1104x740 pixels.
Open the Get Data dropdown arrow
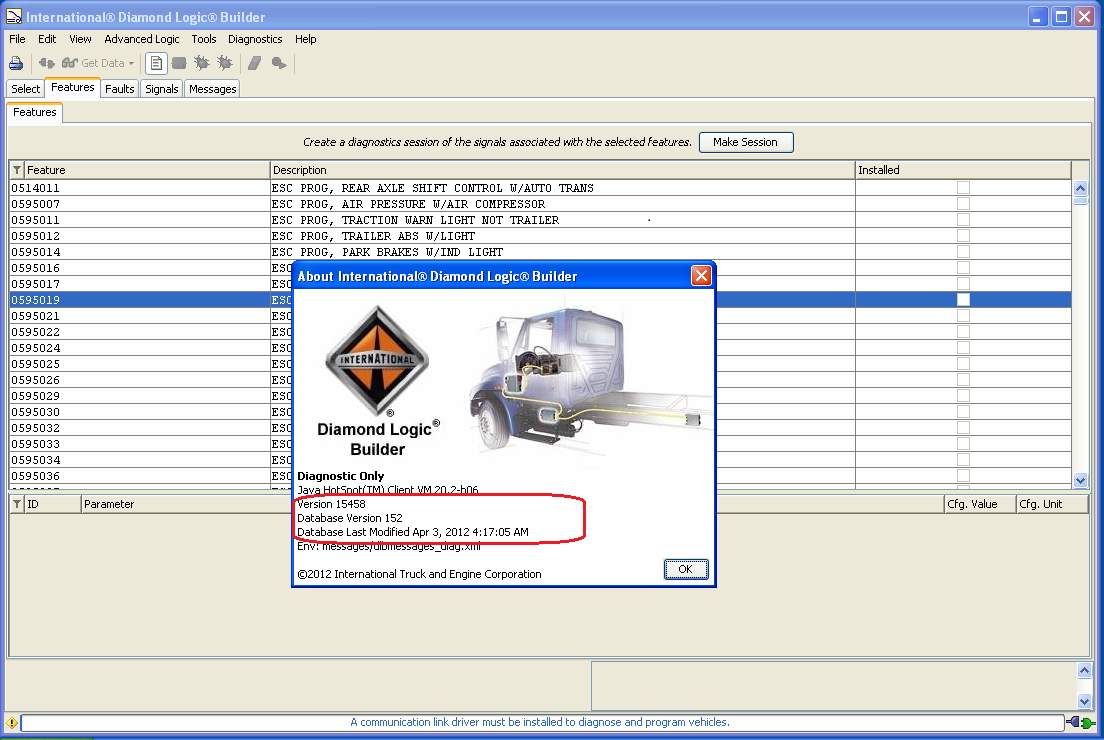coord(131,63)
